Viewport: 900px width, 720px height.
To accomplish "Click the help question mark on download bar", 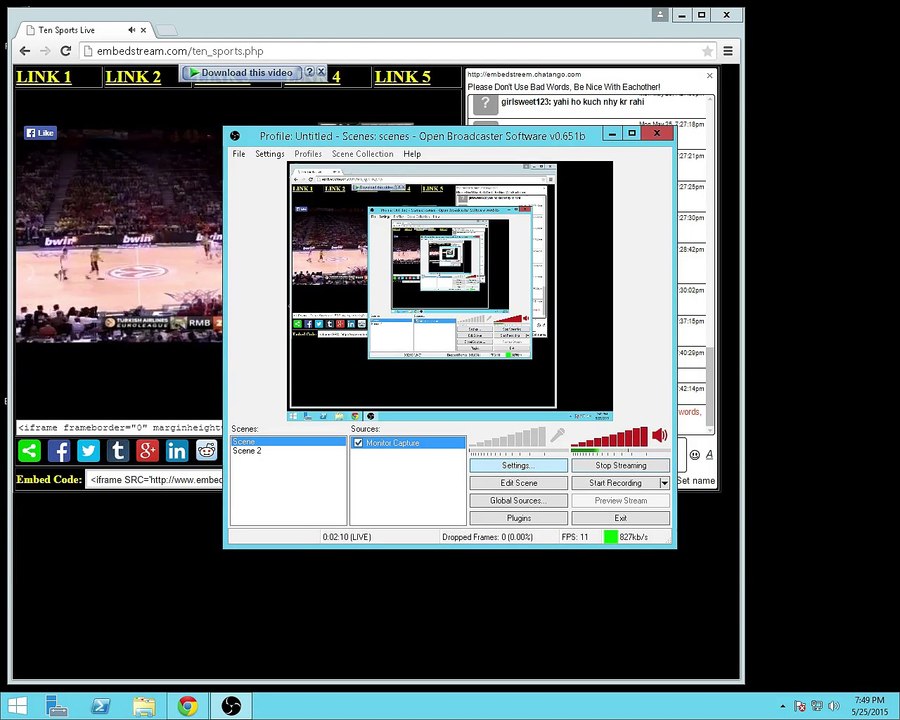I will pos(310,72).
